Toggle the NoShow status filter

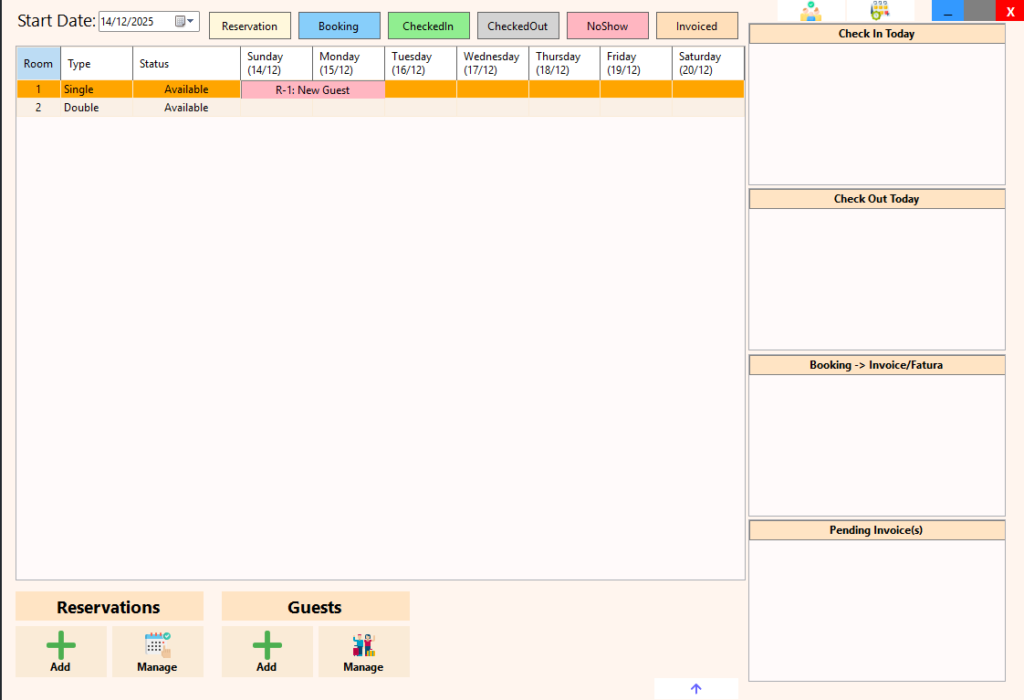pos(607,25)
